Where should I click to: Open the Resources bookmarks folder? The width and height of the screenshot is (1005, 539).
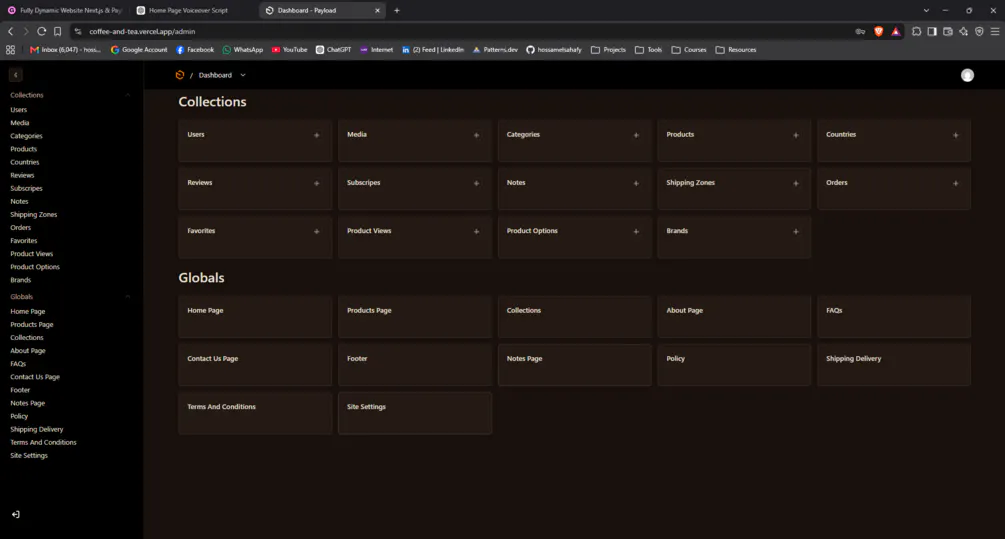coord(736,50)
